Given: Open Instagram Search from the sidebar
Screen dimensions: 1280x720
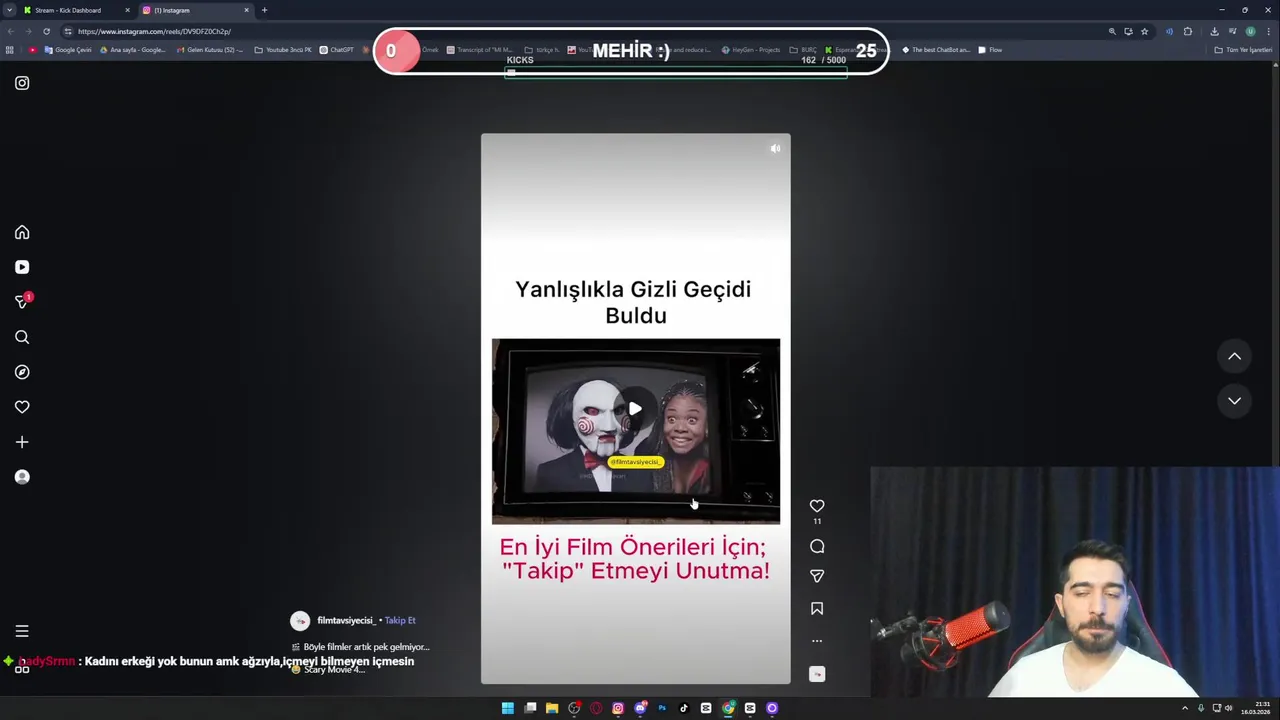Looking at the screenshot, I should click(x=22, y=337).
